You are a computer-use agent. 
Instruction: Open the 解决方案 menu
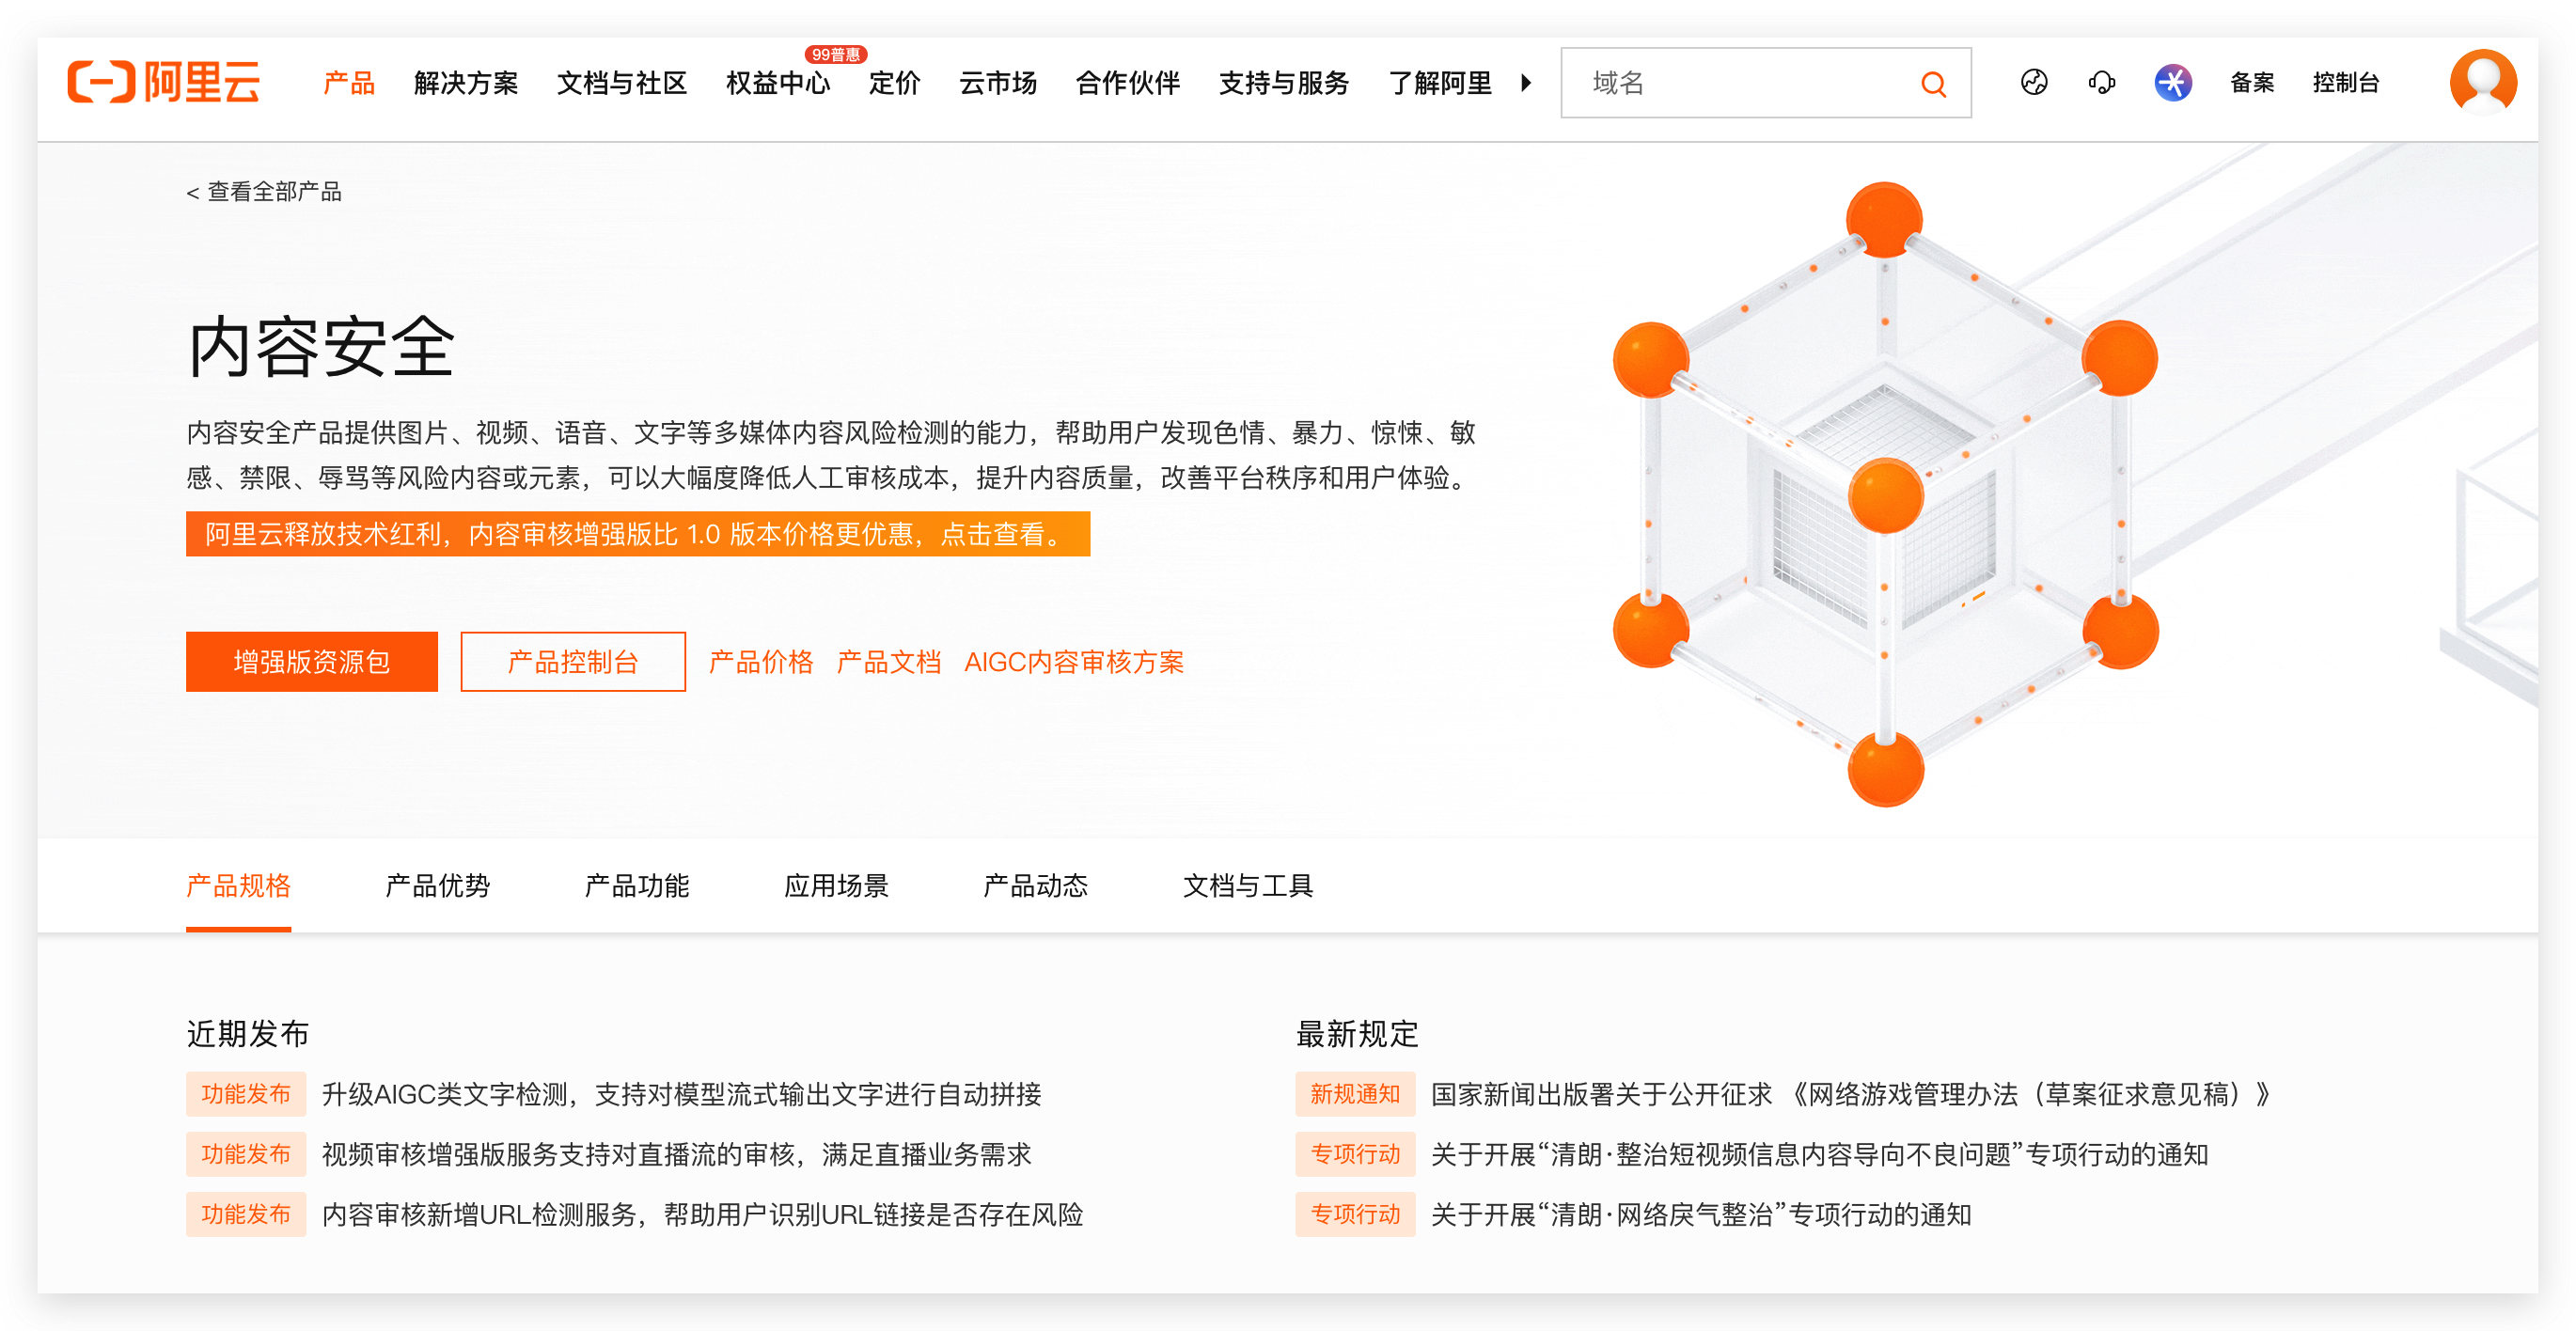[x=466, y=83]
